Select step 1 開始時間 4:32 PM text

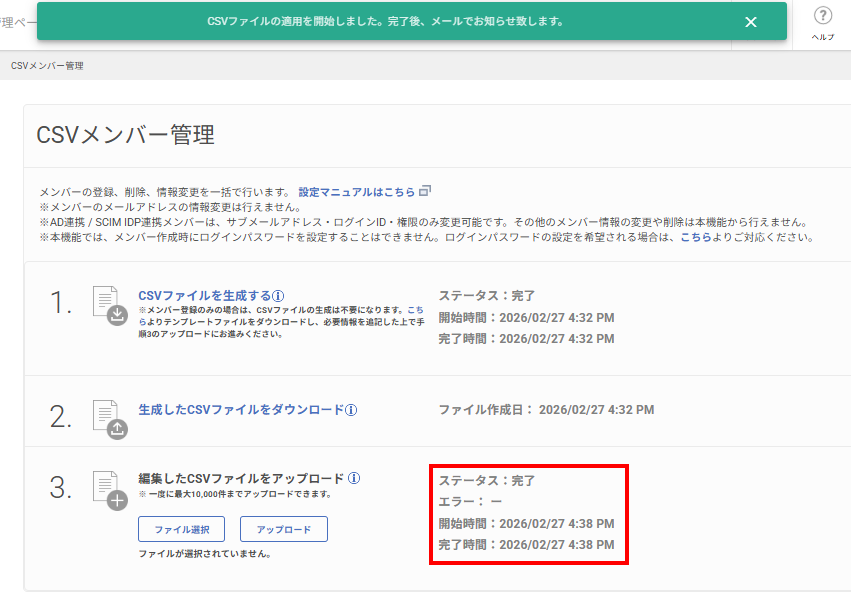(x=527, y=318)
